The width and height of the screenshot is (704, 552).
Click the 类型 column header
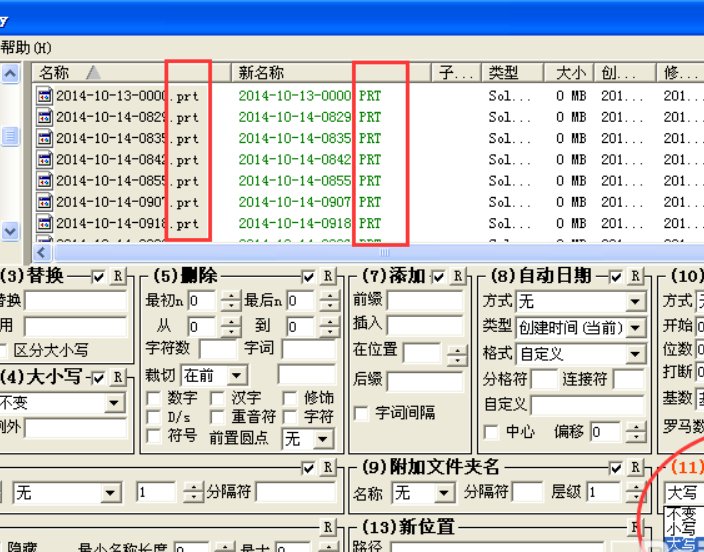coord(512,72)
